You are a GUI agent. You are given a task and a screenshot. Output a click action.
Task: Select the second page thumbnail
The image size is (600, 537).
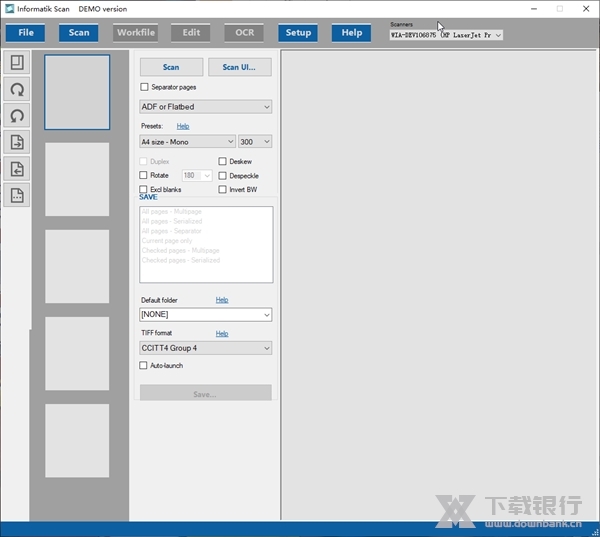coord(77,180)
